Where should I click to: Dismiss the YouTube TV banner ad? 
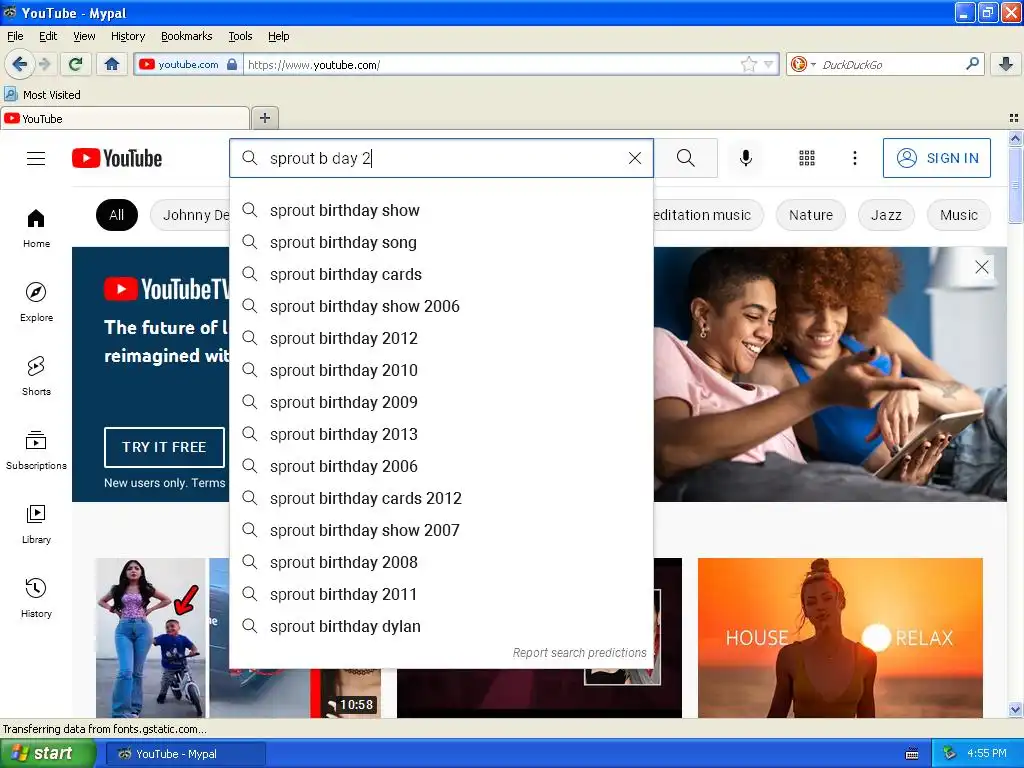pos(982,266)
